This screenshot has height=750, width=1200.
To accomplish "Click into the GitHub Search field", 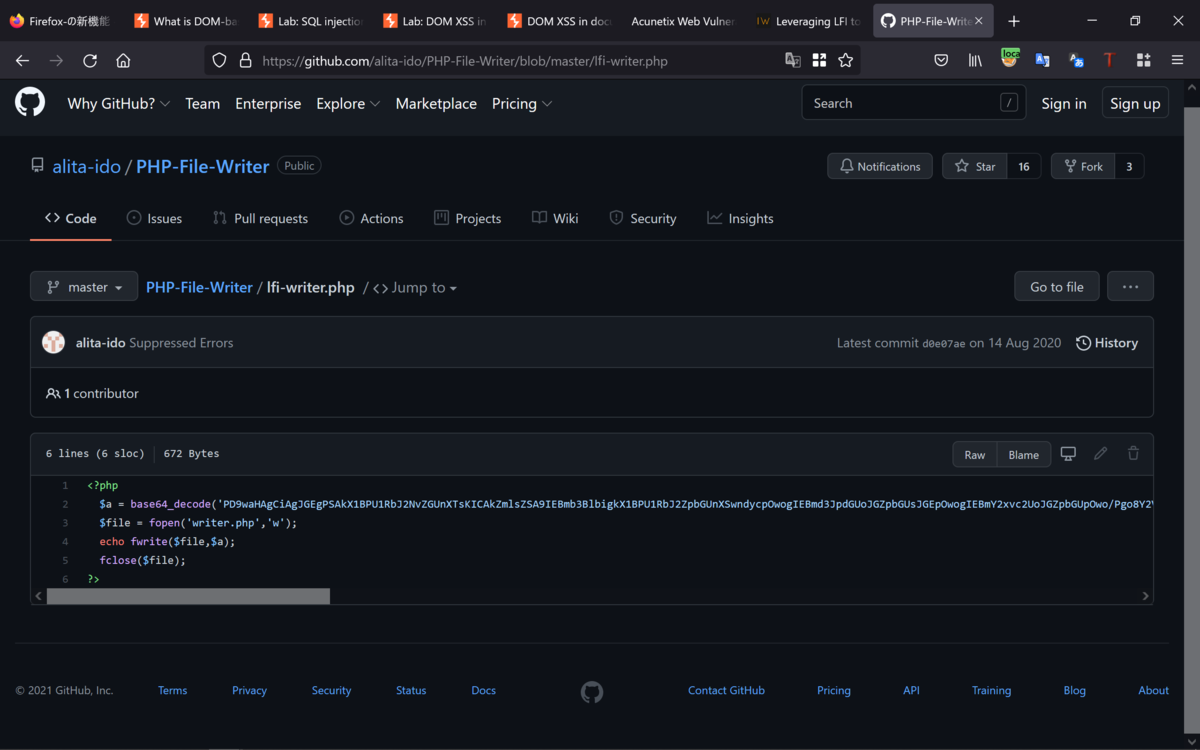I will pos(914,103).
